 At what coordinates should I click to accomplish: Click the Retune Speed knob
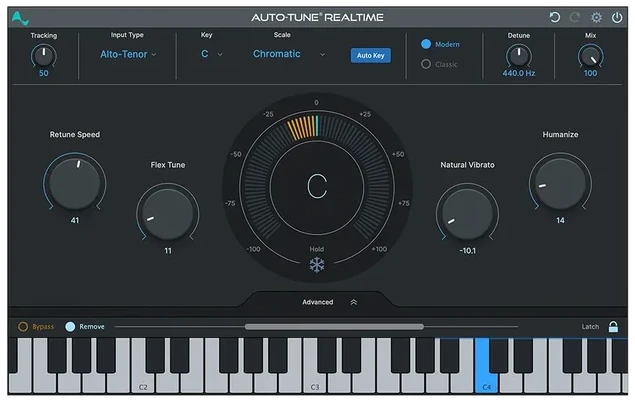pos(75,183)
